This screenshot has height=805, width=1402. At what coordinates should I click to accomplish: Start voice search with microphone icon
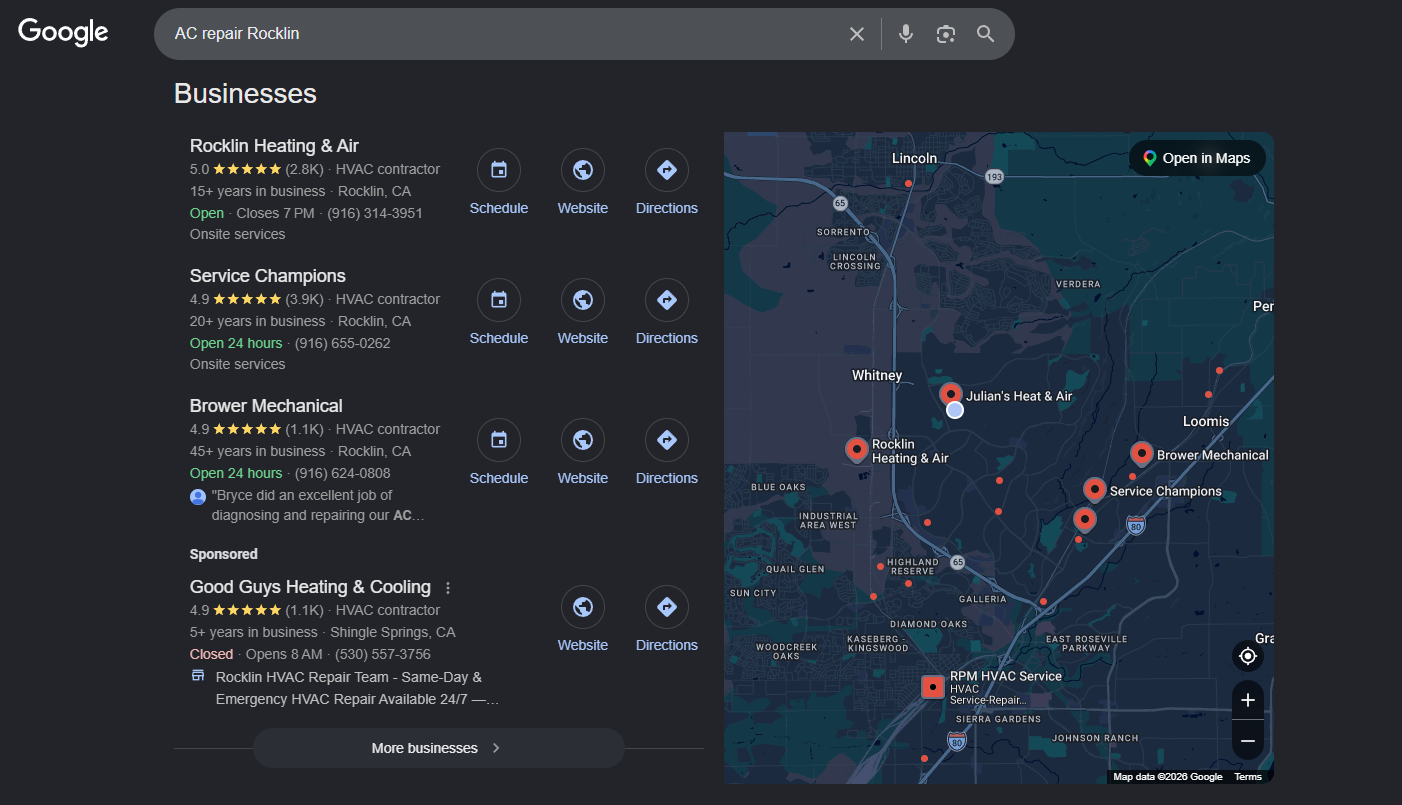(x=906, y=34)
